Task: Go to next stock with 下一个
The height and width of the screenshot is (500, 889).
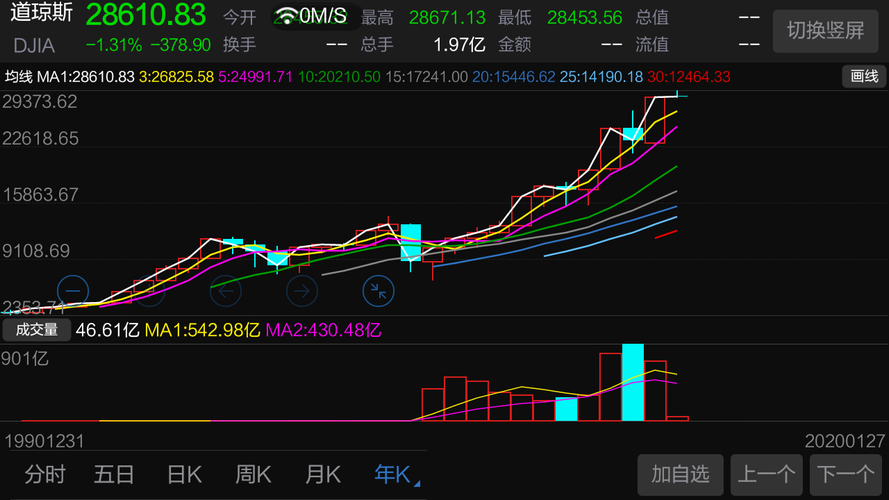Action: click(846, 474)
